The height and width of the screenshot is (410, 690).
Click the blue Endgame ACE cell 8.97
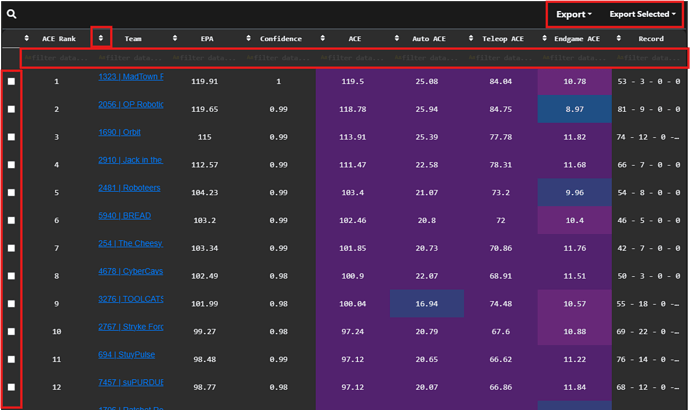click(x=575, y=109)
